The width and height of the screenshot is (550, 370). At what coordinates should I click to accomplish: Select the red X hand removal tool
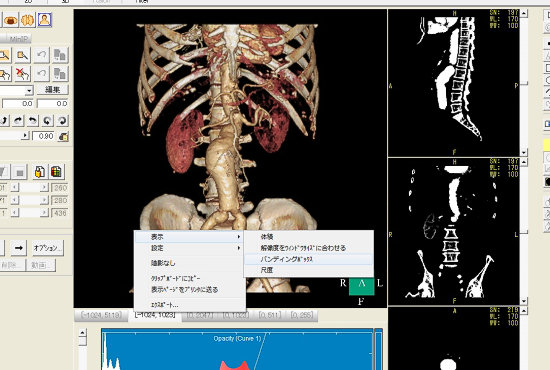22,73
